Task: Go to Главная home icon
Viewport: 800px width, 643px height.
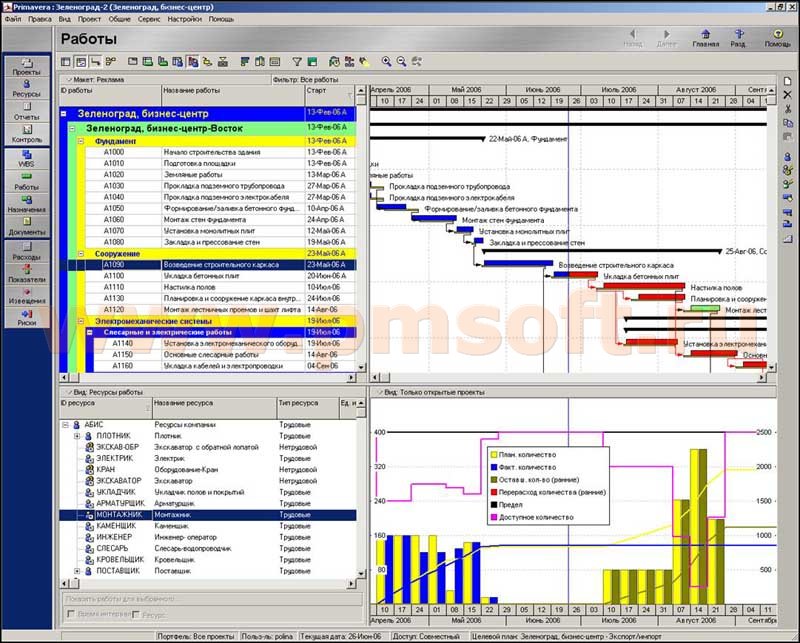Action: click(x=706, y=38)
